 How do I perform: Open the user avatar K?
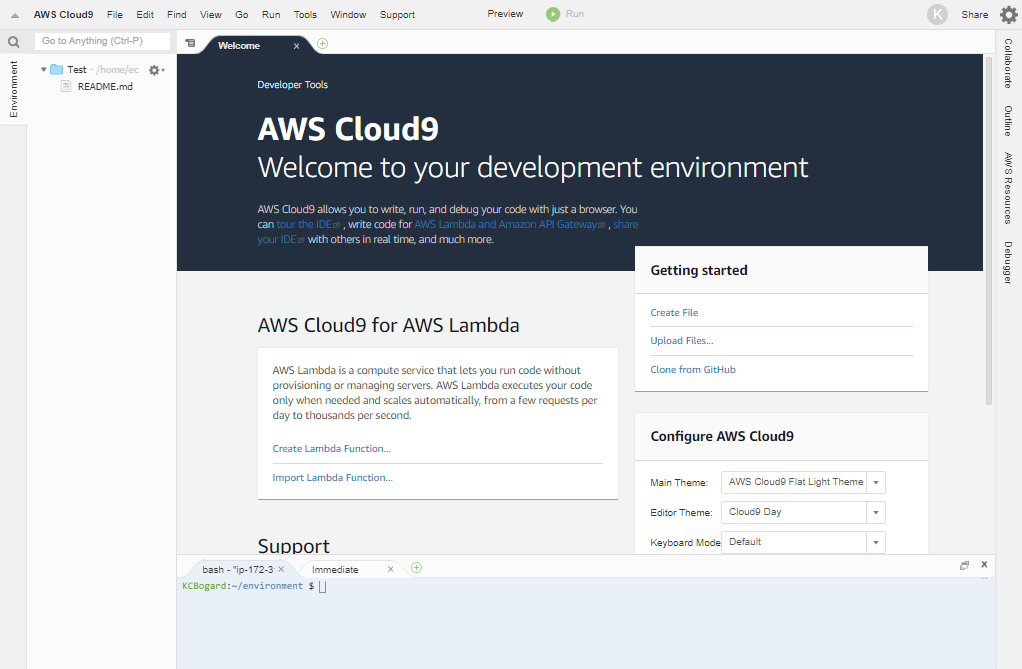[937, 14]
